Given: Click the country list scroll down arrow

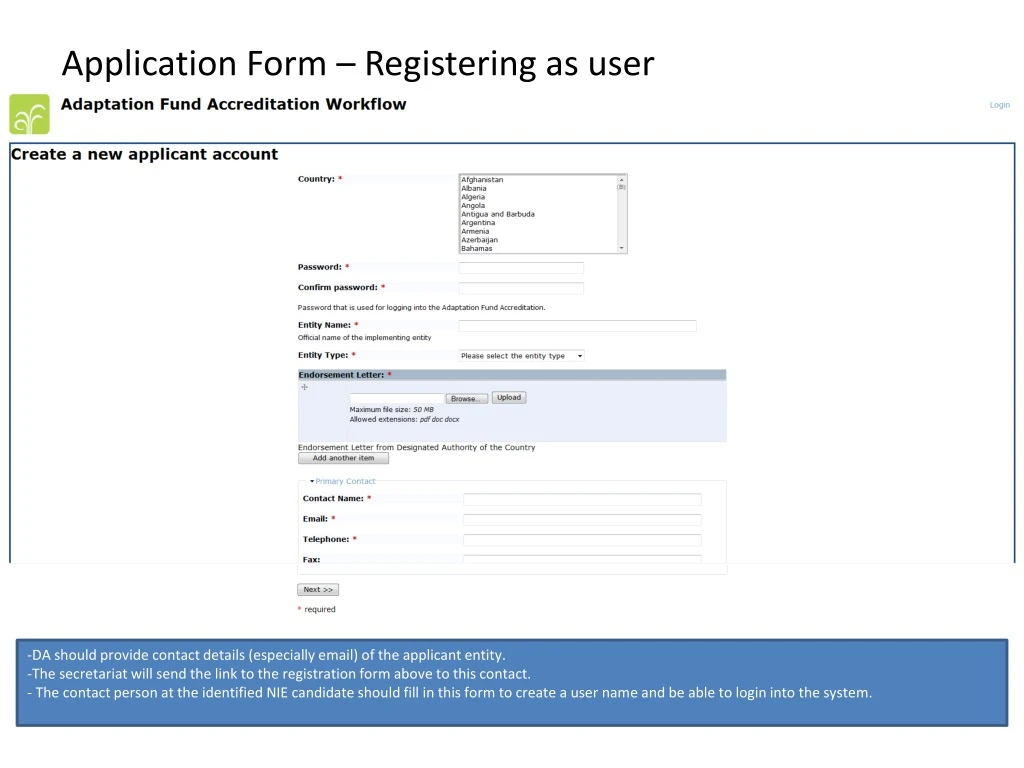Looking at the screenshot, I should [x=622, y=248].
